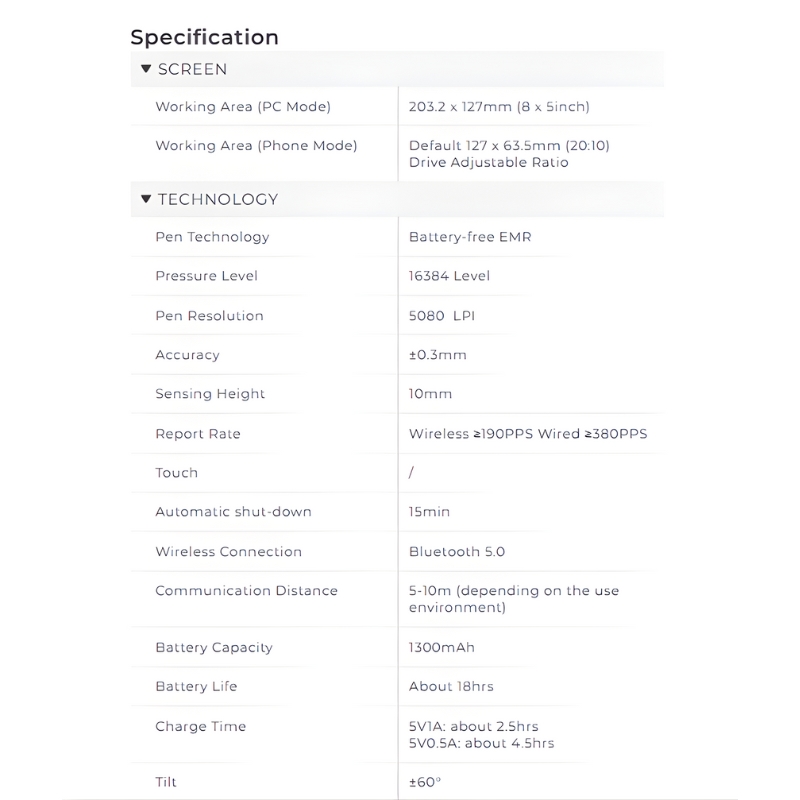Click the Report Rate value text
The height and width of the screenshot is (800, 800).
click(534, 434)
